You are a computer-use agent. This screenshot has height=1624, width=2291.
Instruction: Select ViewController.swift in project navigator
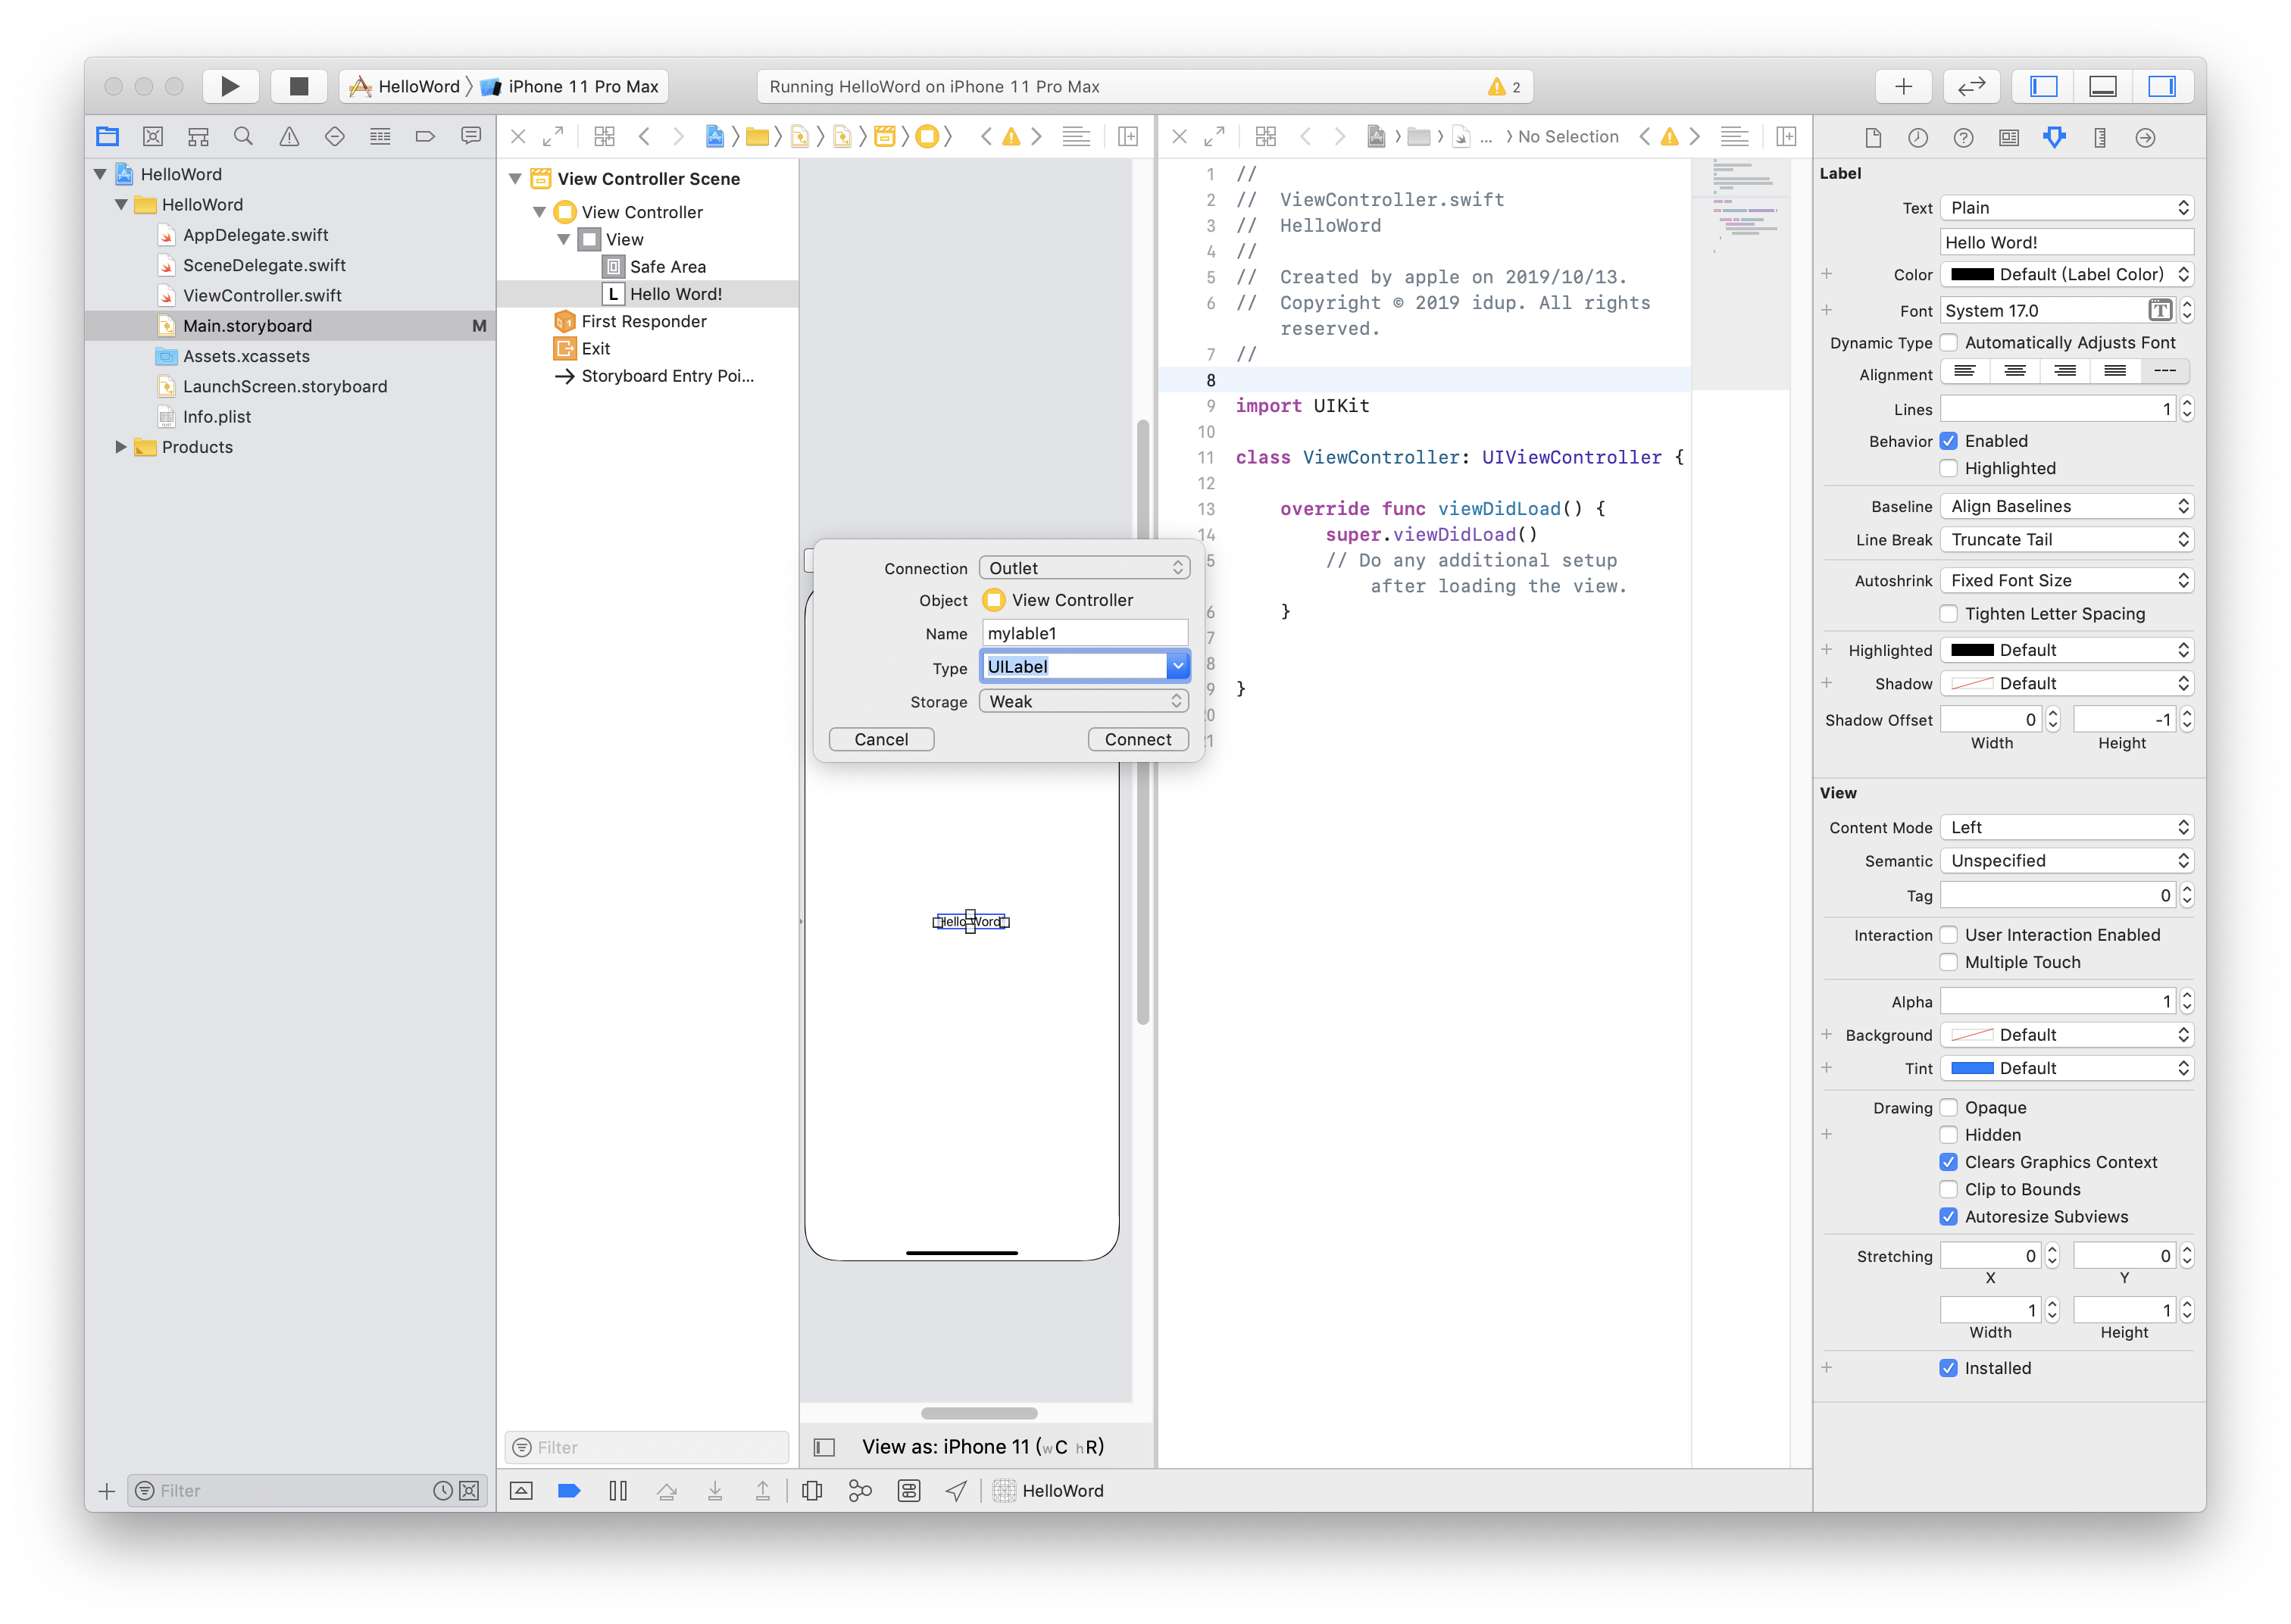coord(262,295)
